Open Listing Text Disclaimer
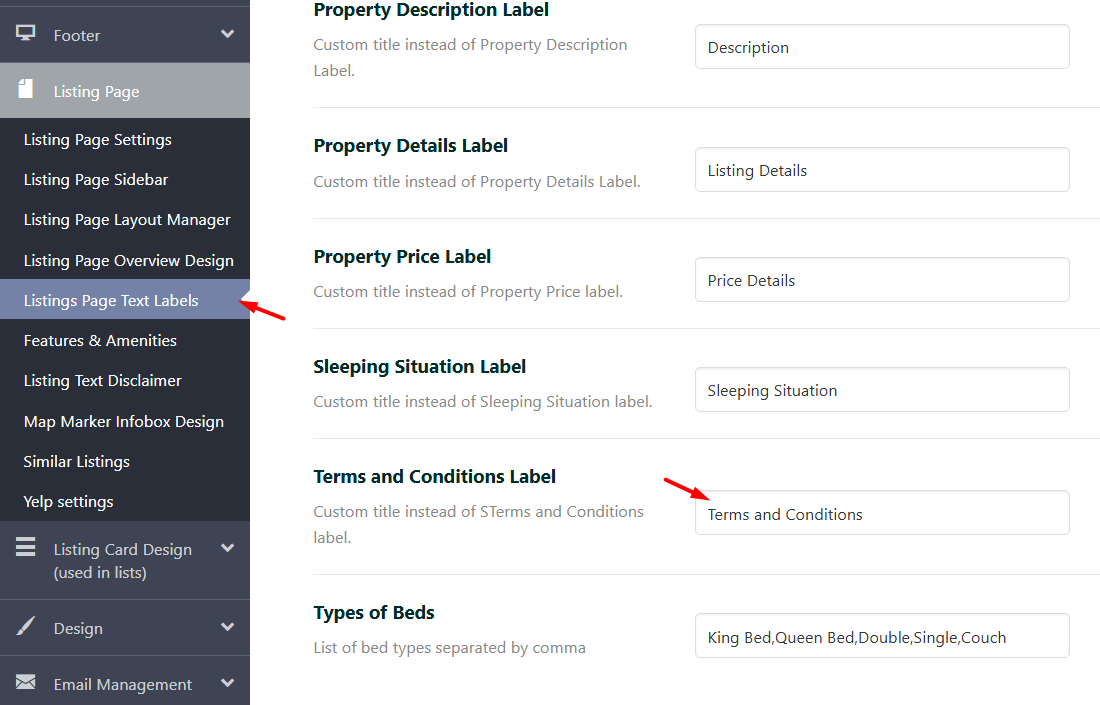 pyautogui.click(x=103, y=381)
